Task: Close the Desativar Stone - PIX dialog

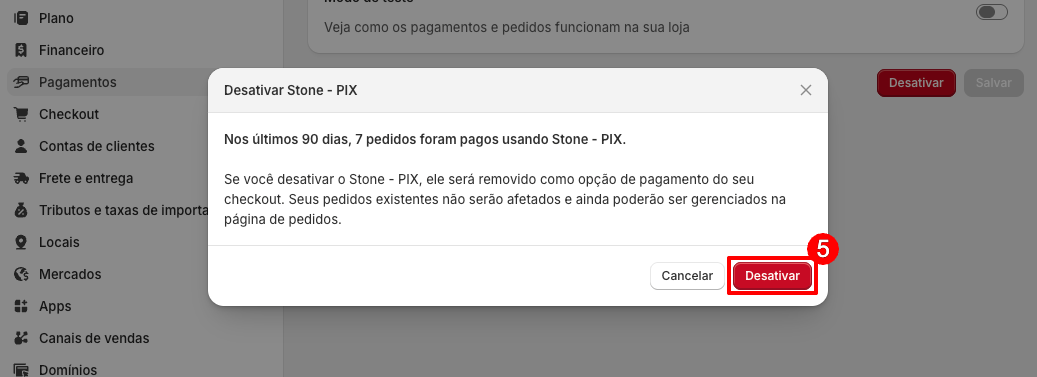Action: [806, 91]
